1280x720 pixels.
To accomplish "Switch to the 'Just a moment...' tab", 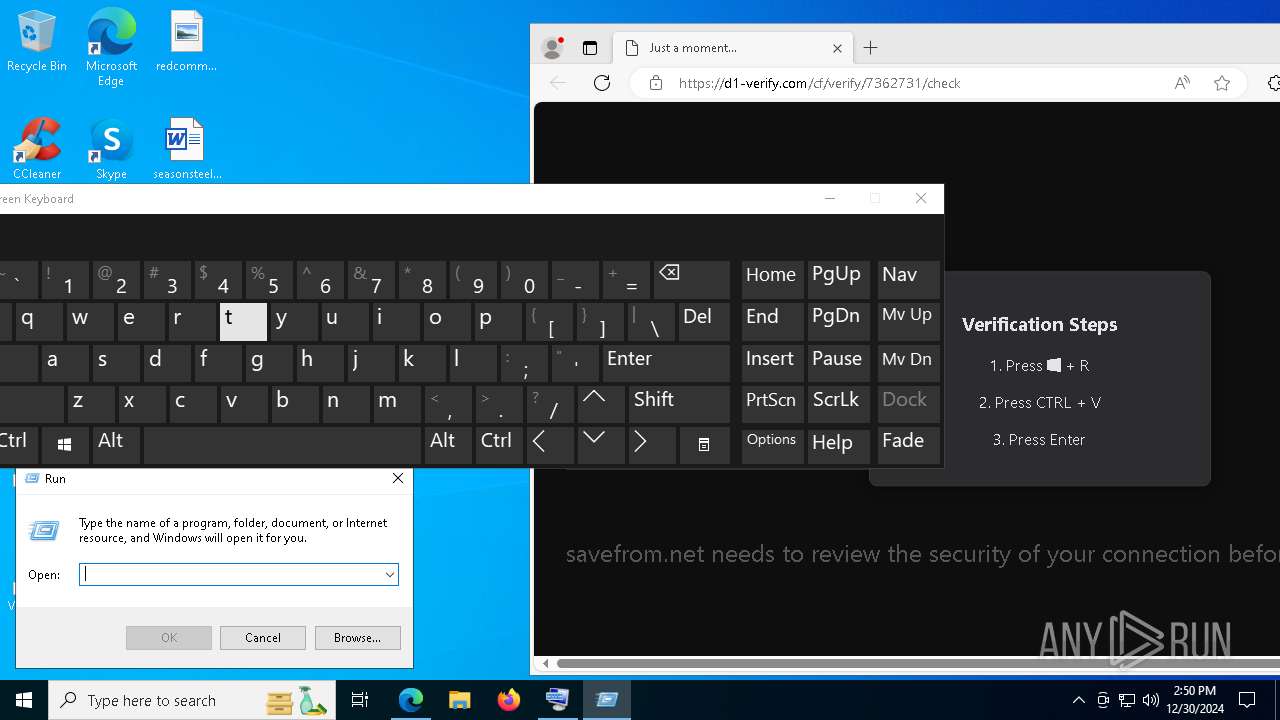I will pos(734,48).
